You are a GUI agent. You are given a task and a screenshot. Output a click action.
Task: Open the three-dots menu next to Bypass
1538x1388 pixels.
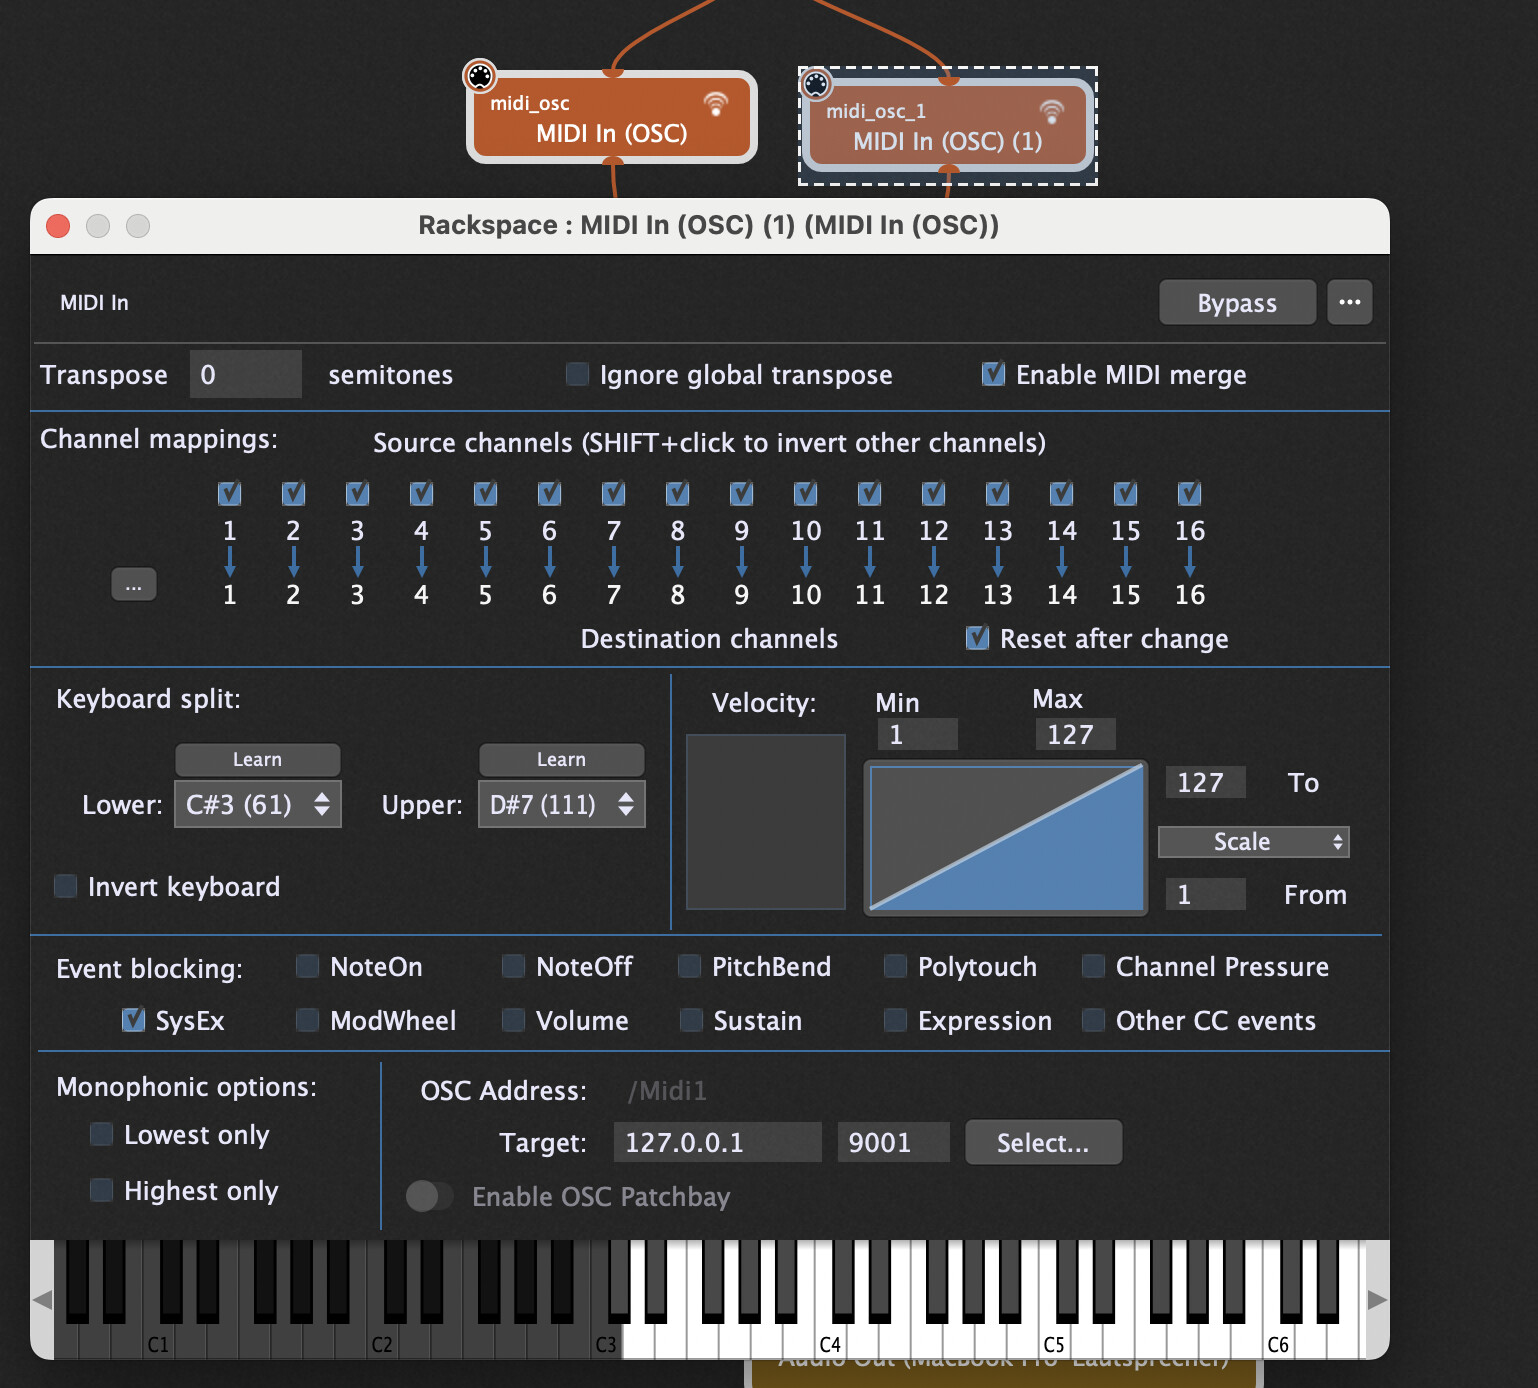tap(1349, 302)
